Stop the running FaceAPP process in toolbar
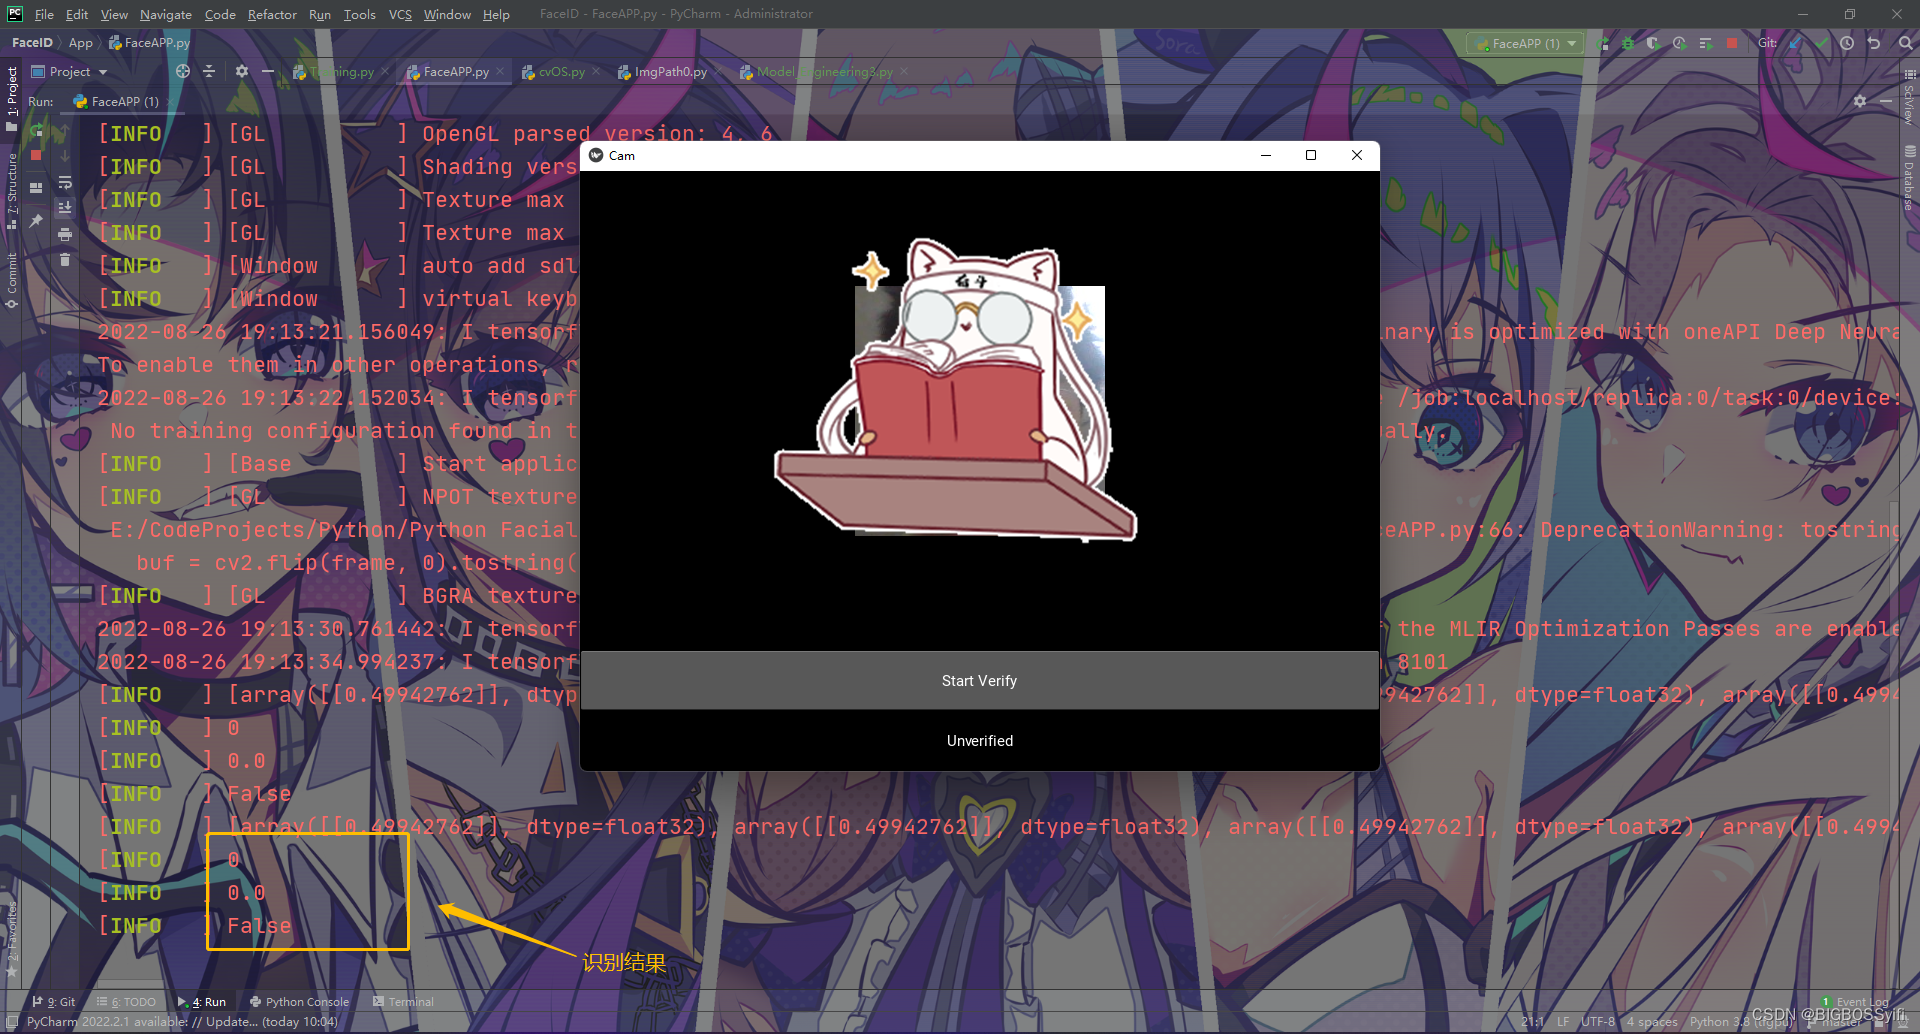1920x1034 pixels. point(1732,43)
